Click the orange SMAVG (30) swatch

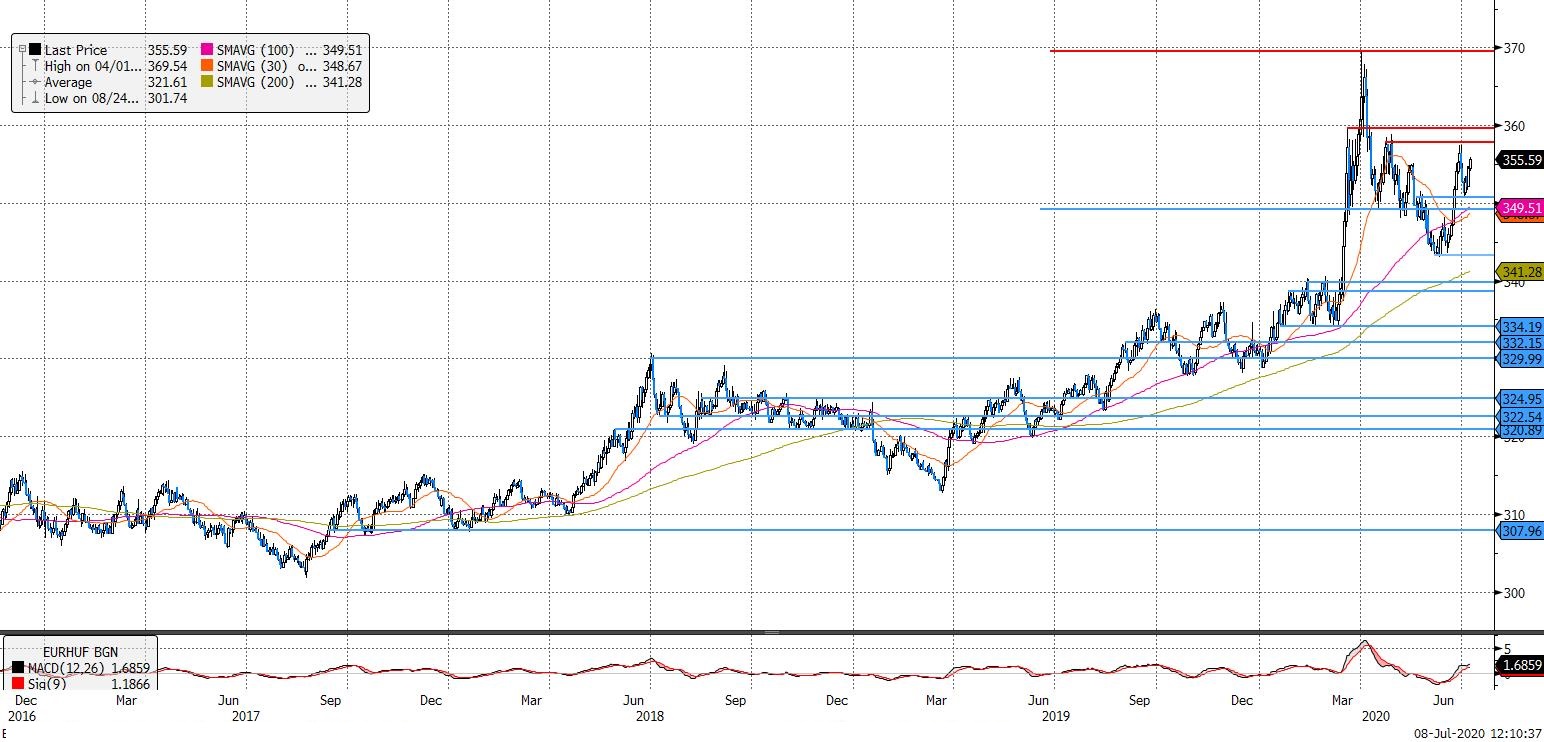coord(207,66)
